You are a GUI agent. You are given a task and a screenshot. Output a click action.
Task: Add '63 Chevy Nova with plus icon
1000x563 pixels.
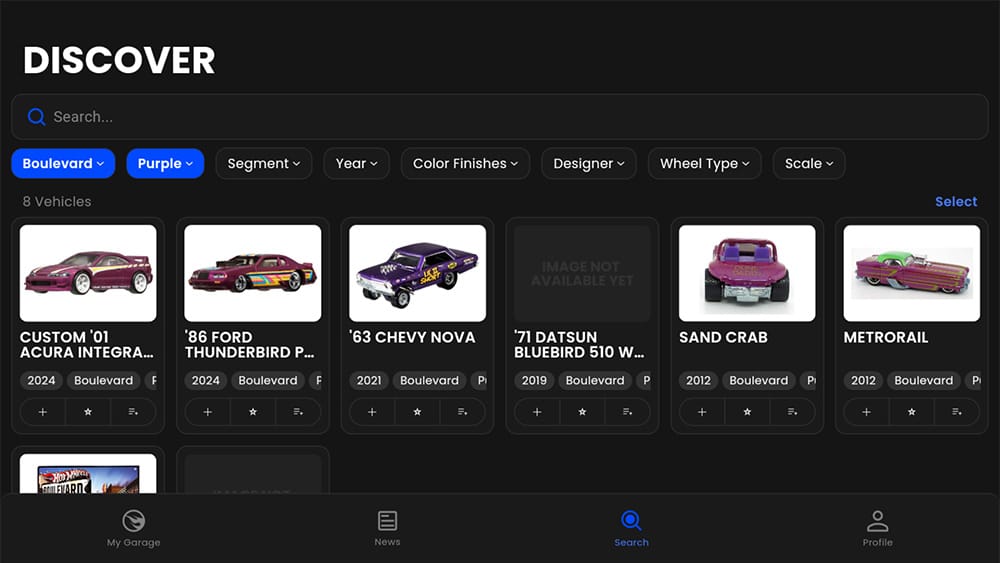372,412
